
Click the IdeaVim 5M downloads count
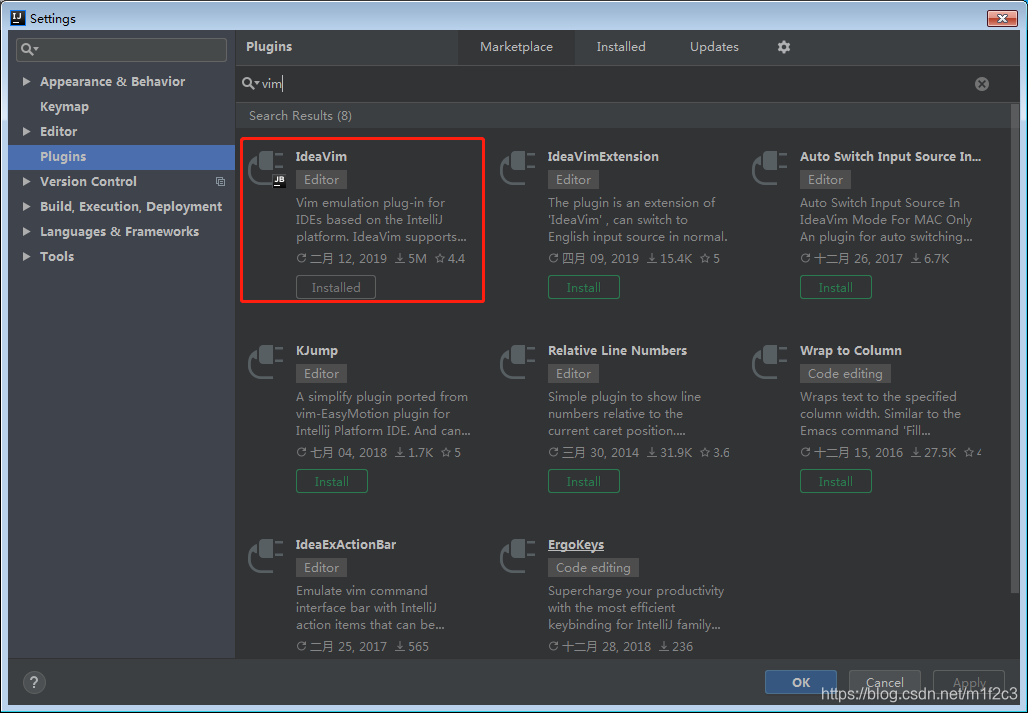(x=410, y=258)
